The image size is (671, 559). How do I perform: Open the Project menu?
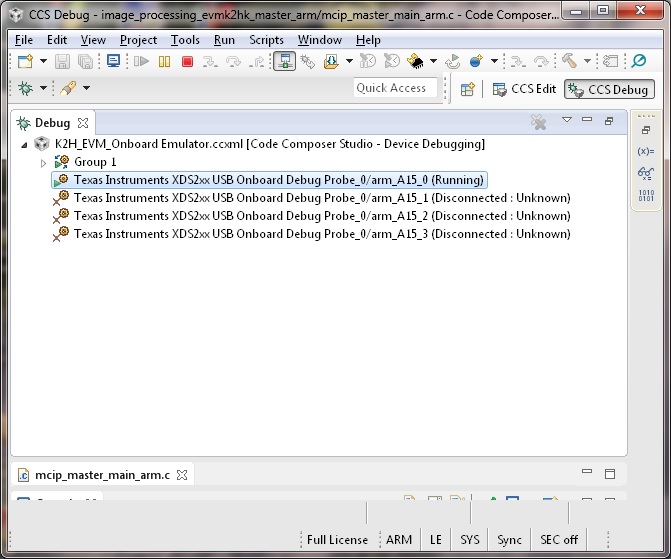pyautogui.click(x=138, y=40)
